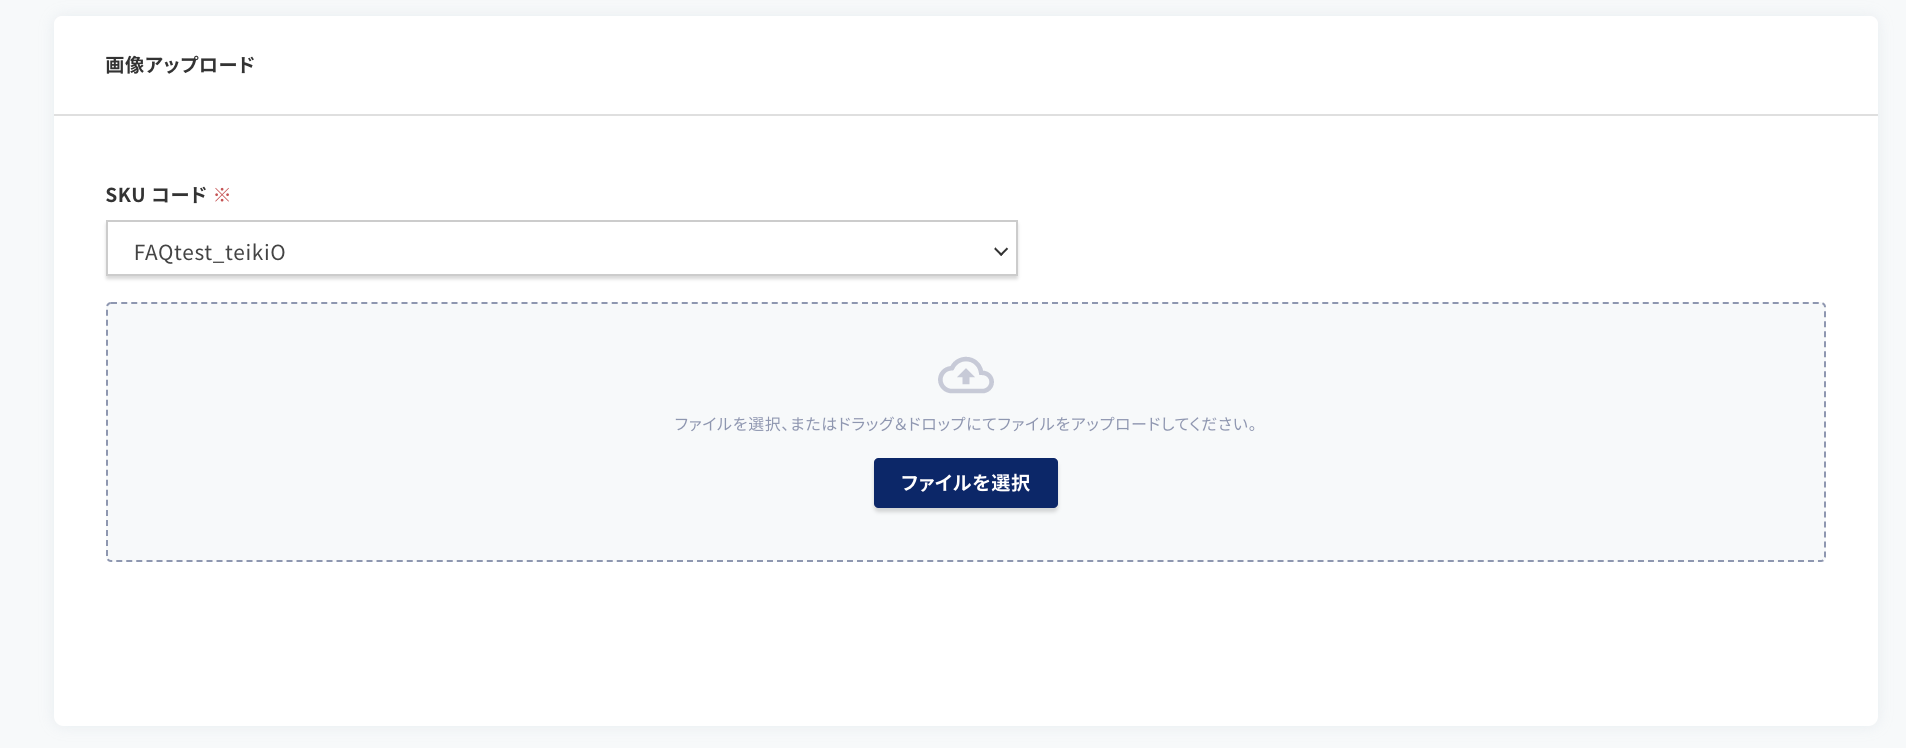Open the FAQtest_teikiO select box
Image resolution: width=1906 pixels, height=748 pixels.
coord(562,248)
